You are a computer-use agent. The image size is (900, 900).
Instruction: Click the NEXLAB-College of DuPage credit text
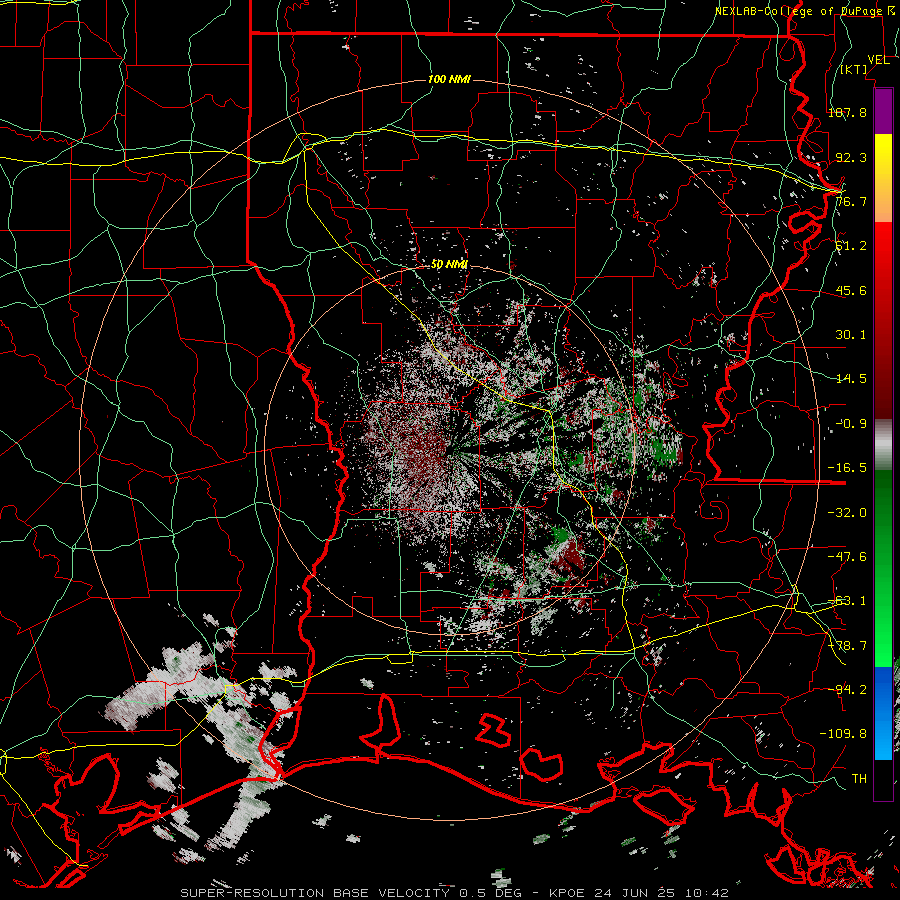803,11
